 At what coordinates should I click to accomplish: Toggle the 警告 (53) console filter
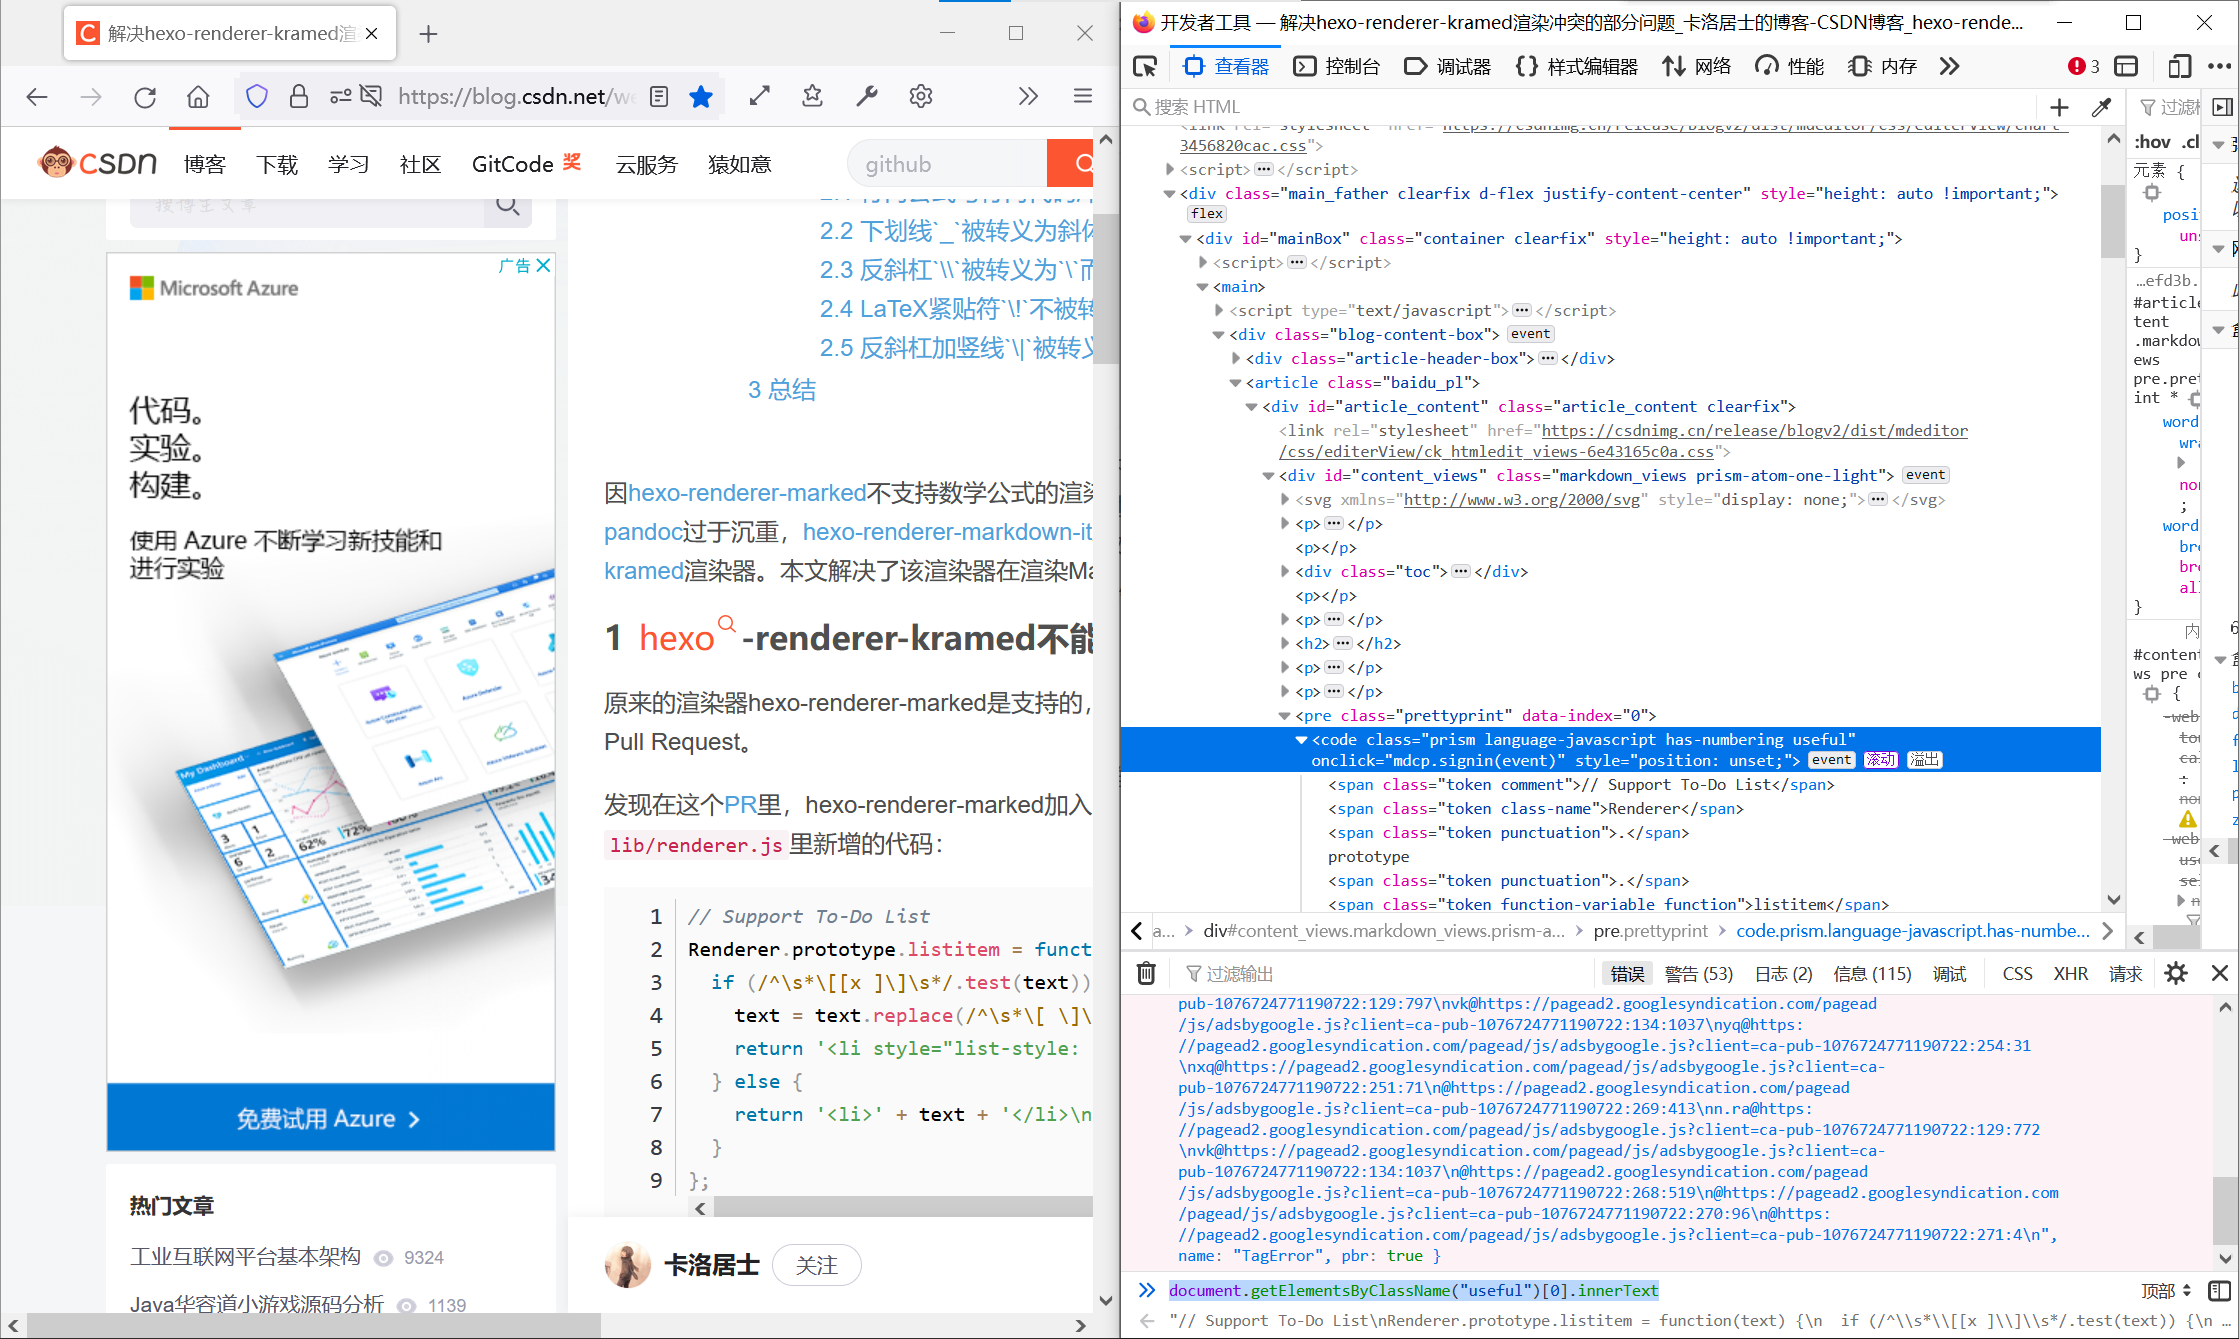pos(1699,974)
